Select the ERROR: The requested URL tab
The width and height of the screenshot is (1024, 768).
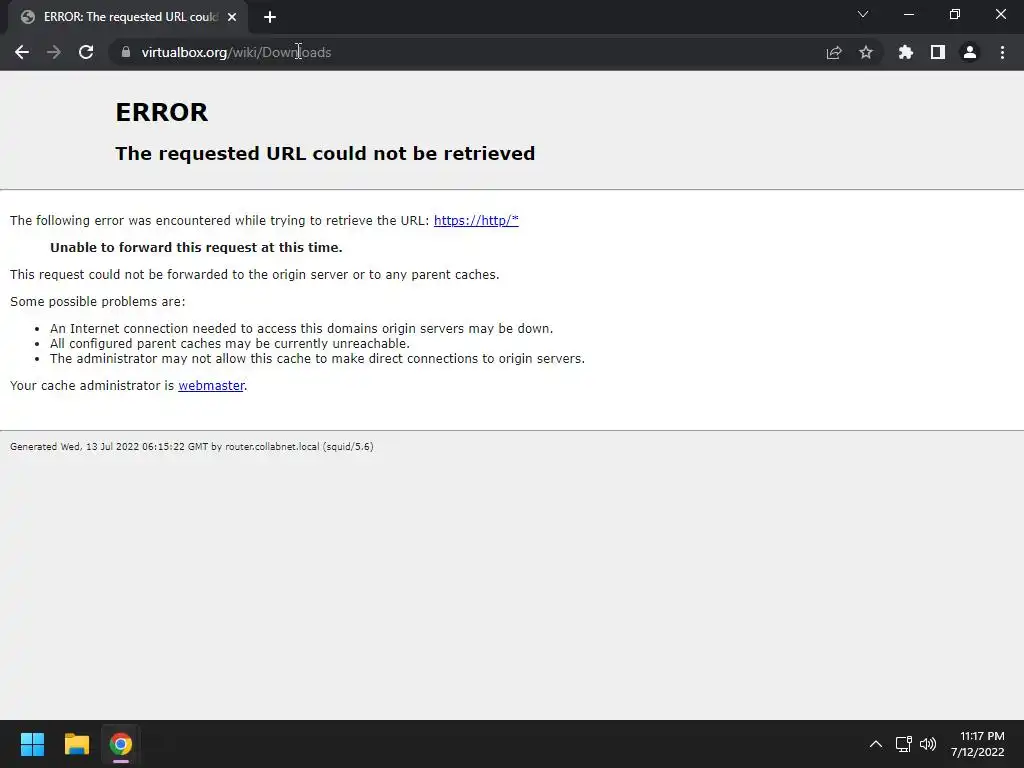[128, 17]
